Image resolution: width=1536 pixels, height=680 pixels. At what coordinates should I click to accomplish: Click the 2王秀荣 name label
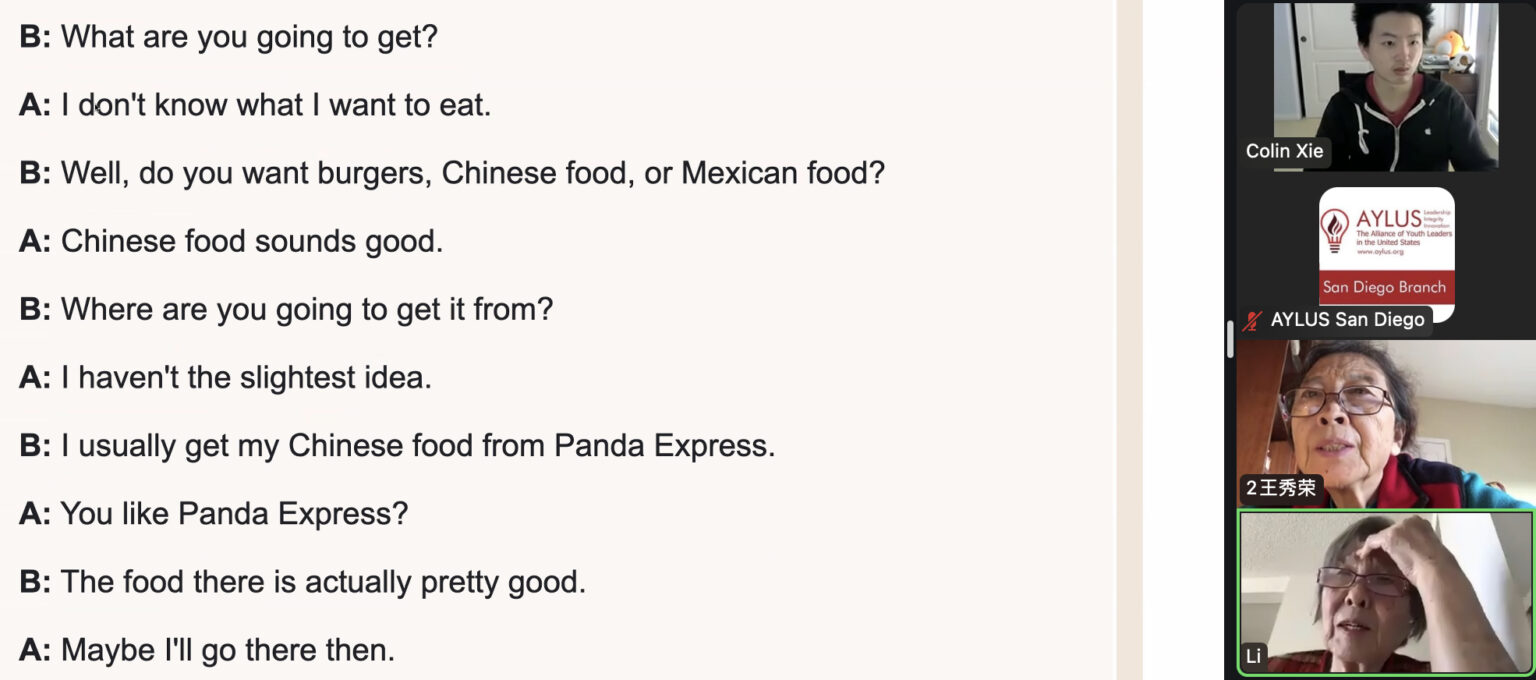tap(1280, 488)
